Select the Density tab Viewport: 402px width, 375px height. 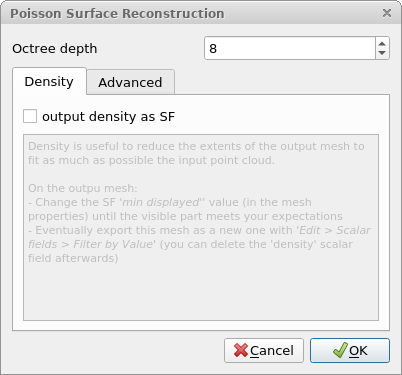pyautogui.click(x=49, y=81)
